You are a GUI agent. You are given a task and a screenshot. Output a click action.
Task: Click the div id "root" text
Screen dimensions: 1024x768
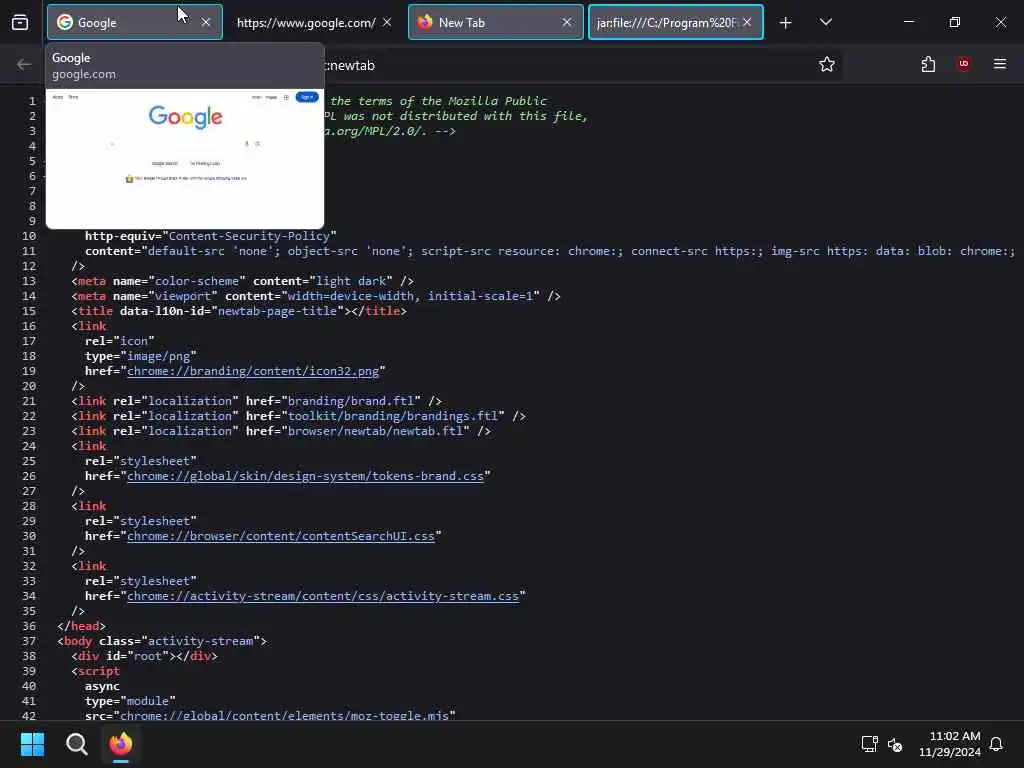148,656
